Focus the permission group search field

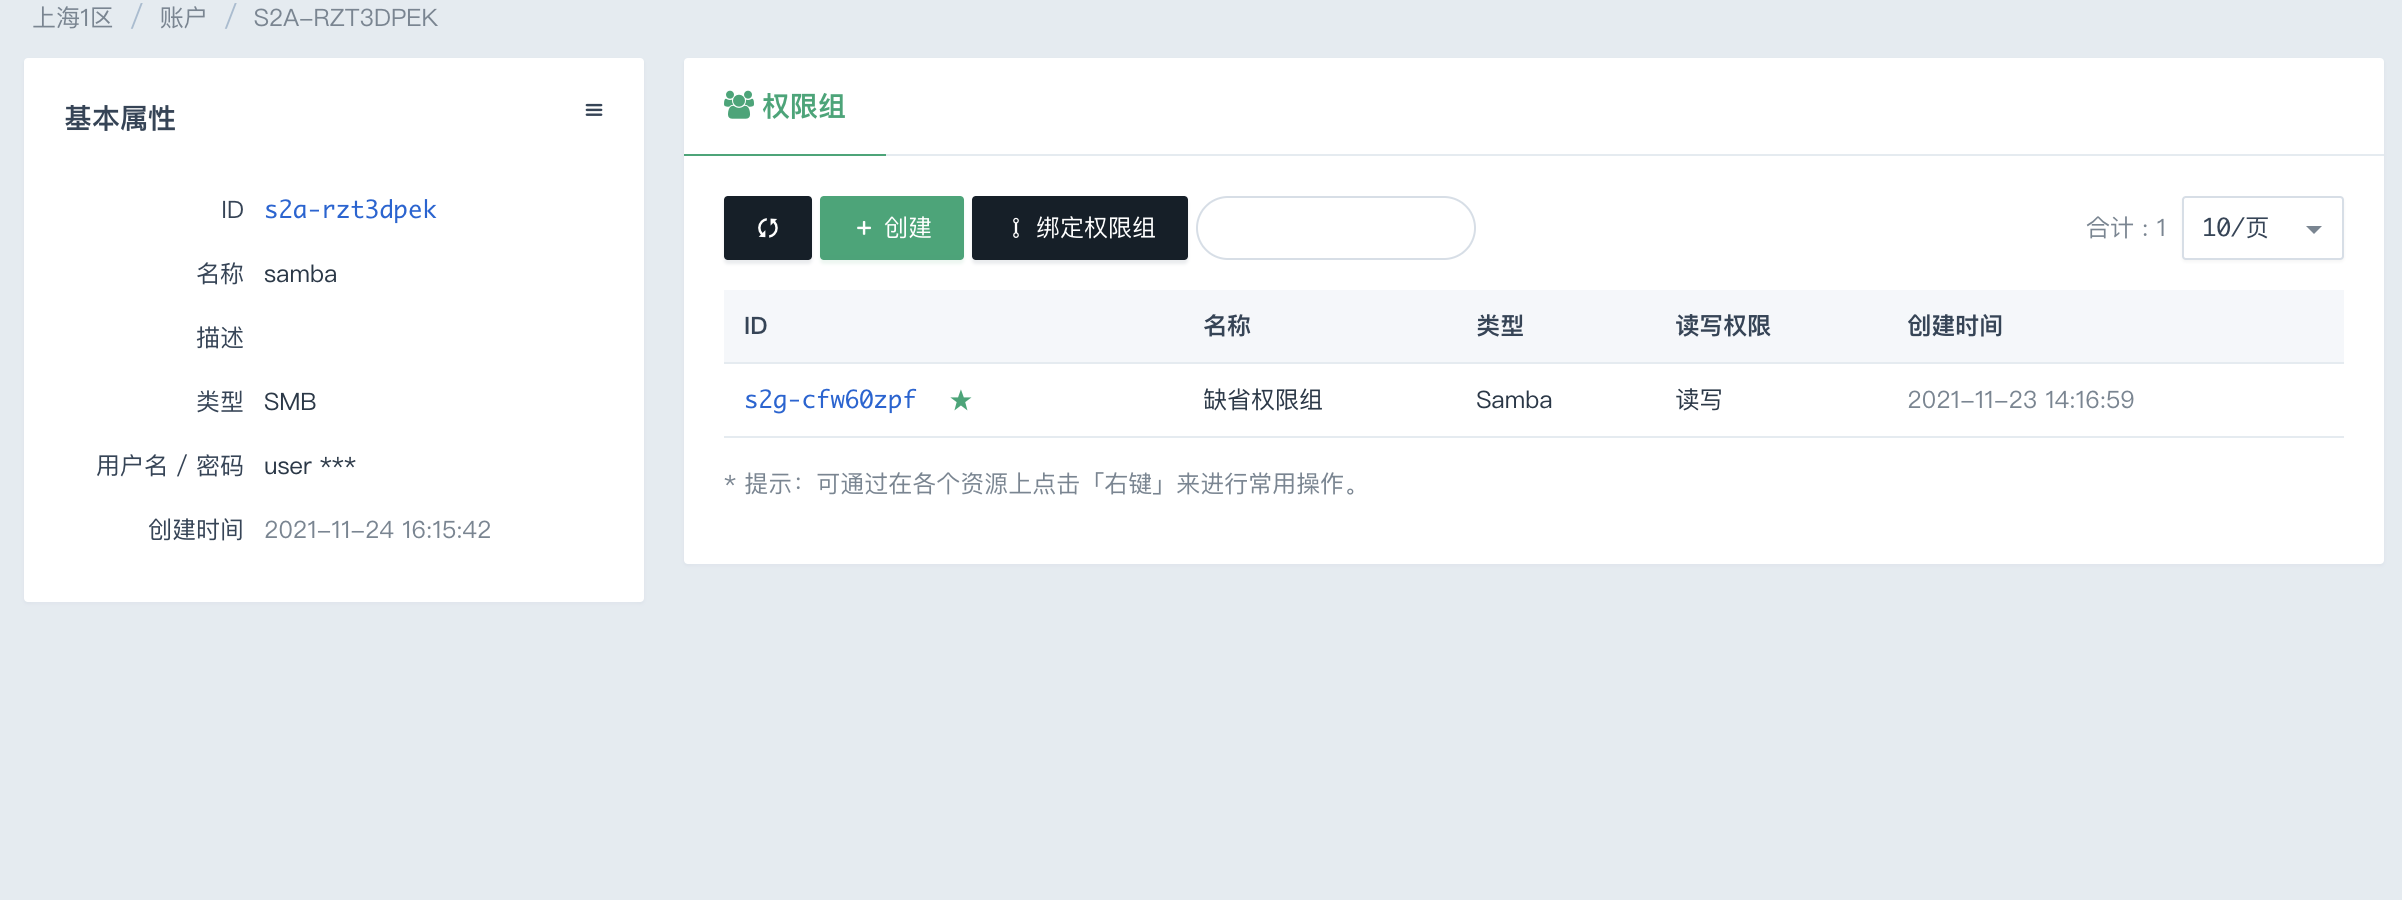[x=1335, y=228]
